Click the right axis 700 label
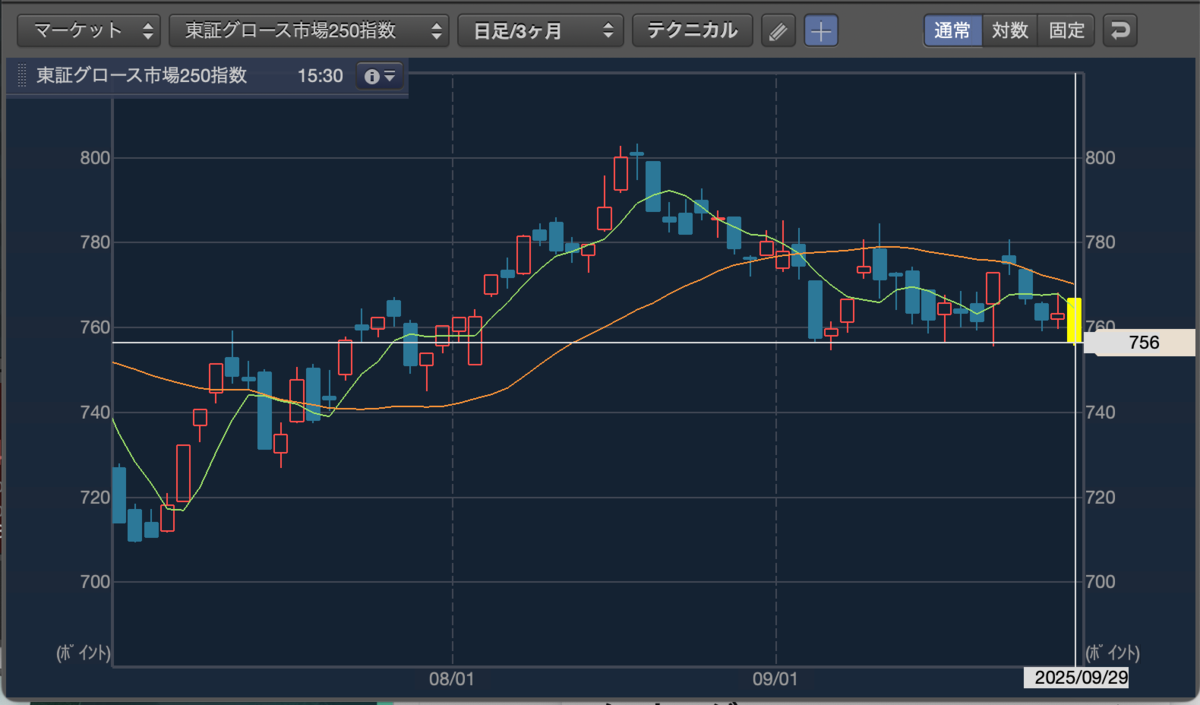The image size is (1200, 705). [x=1100, y=582]
